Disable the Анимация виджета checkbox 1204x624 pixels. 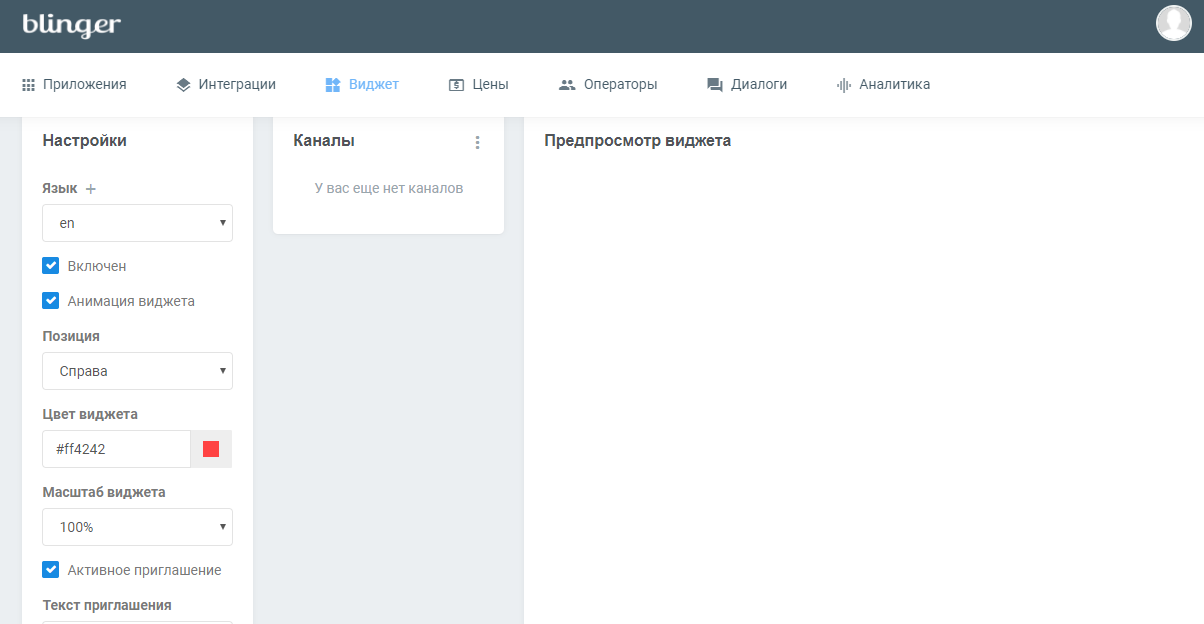[x=51, y=300]
